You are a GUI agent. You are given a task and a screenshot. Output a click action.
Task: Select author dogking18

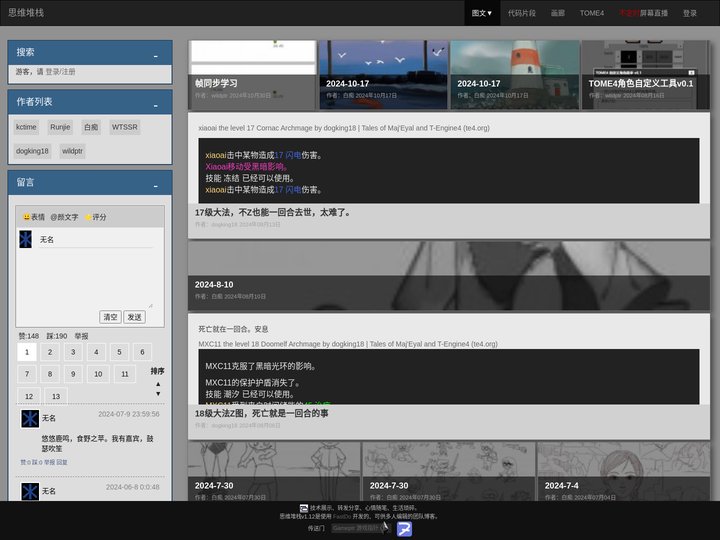32,151
